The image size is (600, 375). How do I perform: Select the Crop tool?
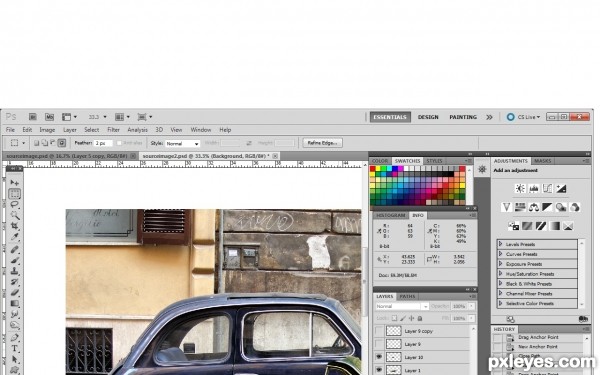coord(15,226)
